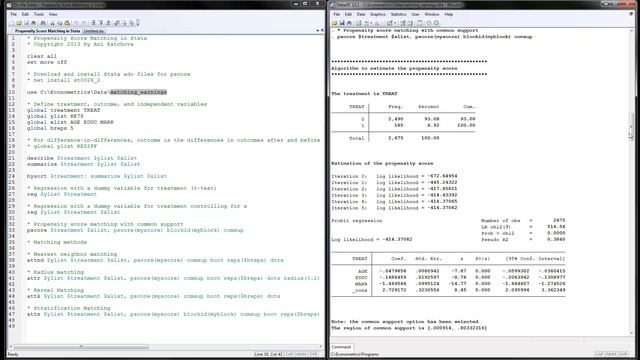Click Show file in Viewer icon

pyautogui.click(x=117, y=23)
